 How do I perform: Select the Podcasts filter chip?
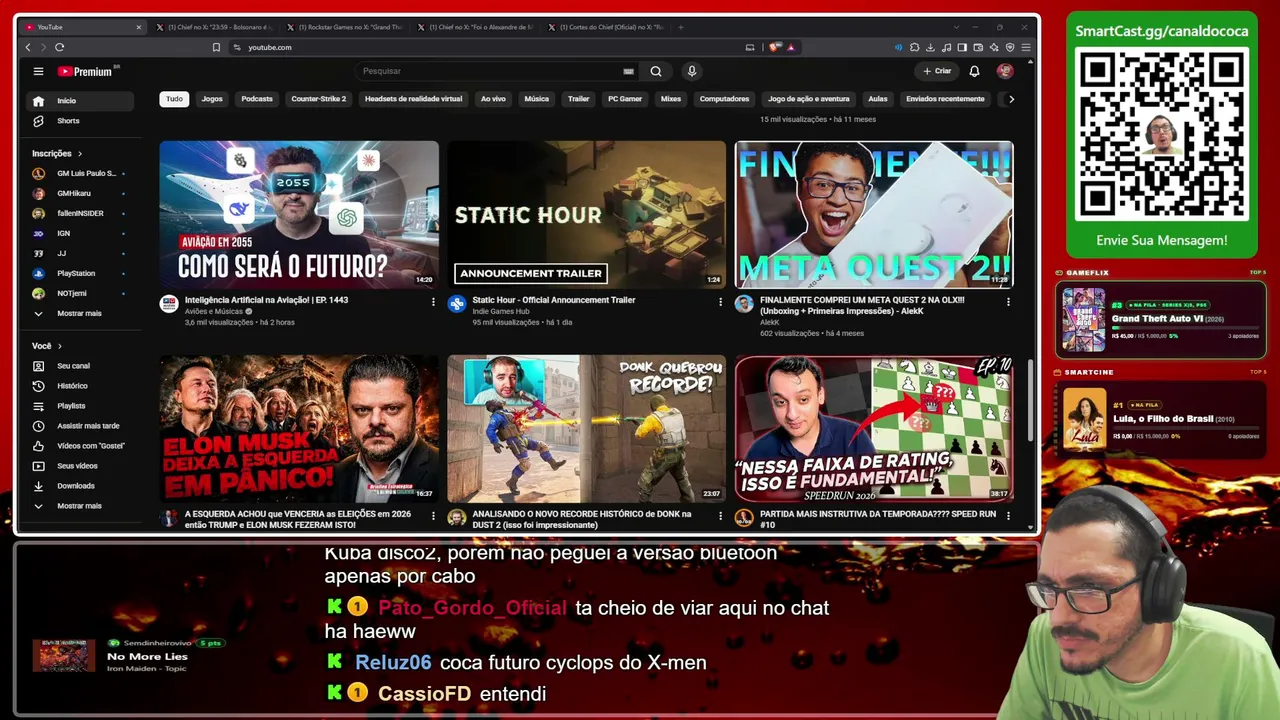coord(257,99)
